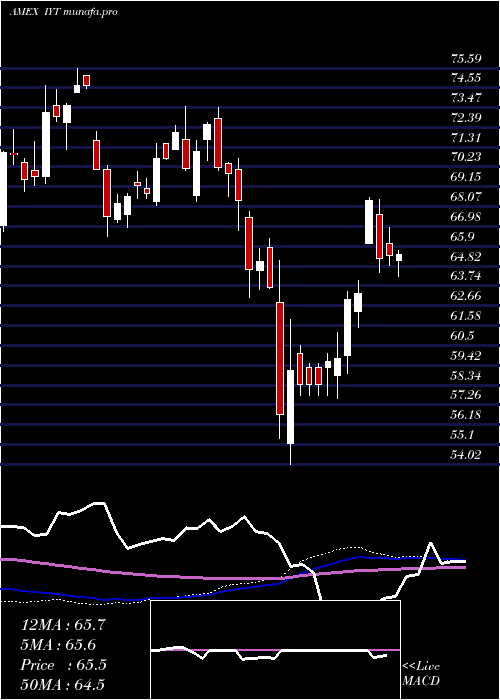Click the 66.98 price axis label
The height and width of the screenshot is (700, 500).
pyautogui.click(x=466, y=217)
